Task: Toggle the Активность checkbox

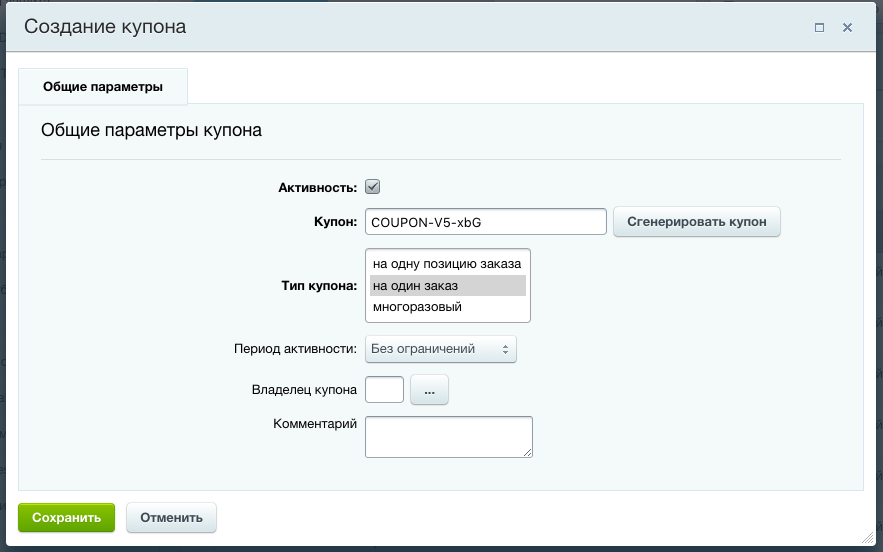Action: tap(373, 186)
